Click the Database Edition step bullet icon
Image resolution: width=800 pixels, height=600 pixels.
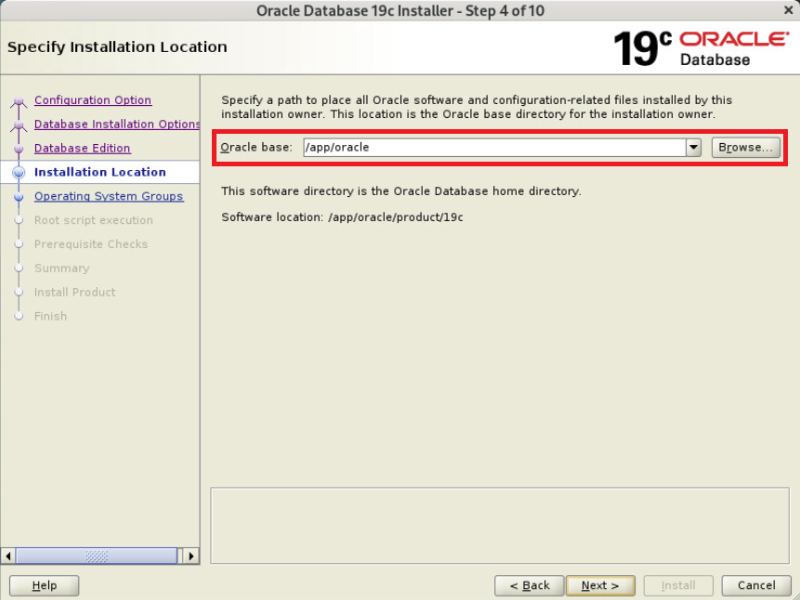[x=19, y=148]
